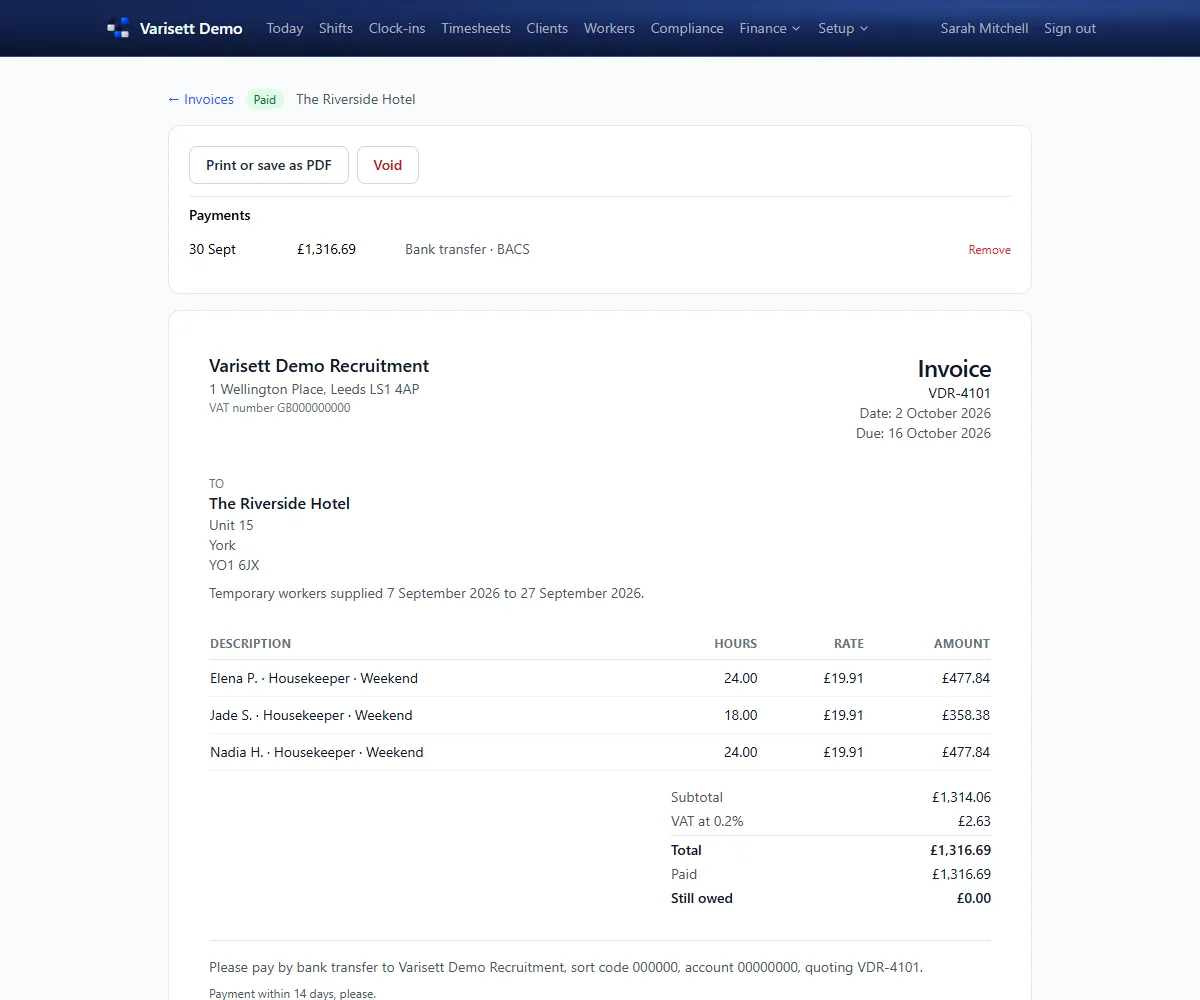Viewport: 1200px width, 1000px height.
Task: Expand the Finance dropdown menu
Action: (x=770, y=28)
